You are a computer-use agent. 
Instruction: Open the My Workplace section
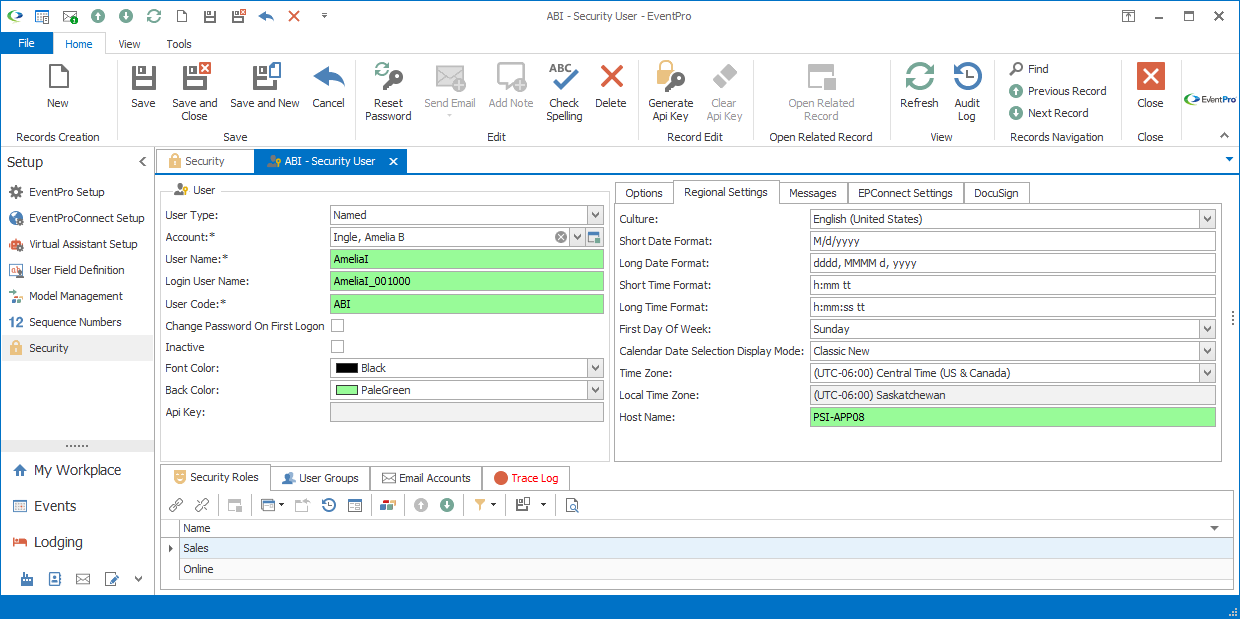(77, 470)
